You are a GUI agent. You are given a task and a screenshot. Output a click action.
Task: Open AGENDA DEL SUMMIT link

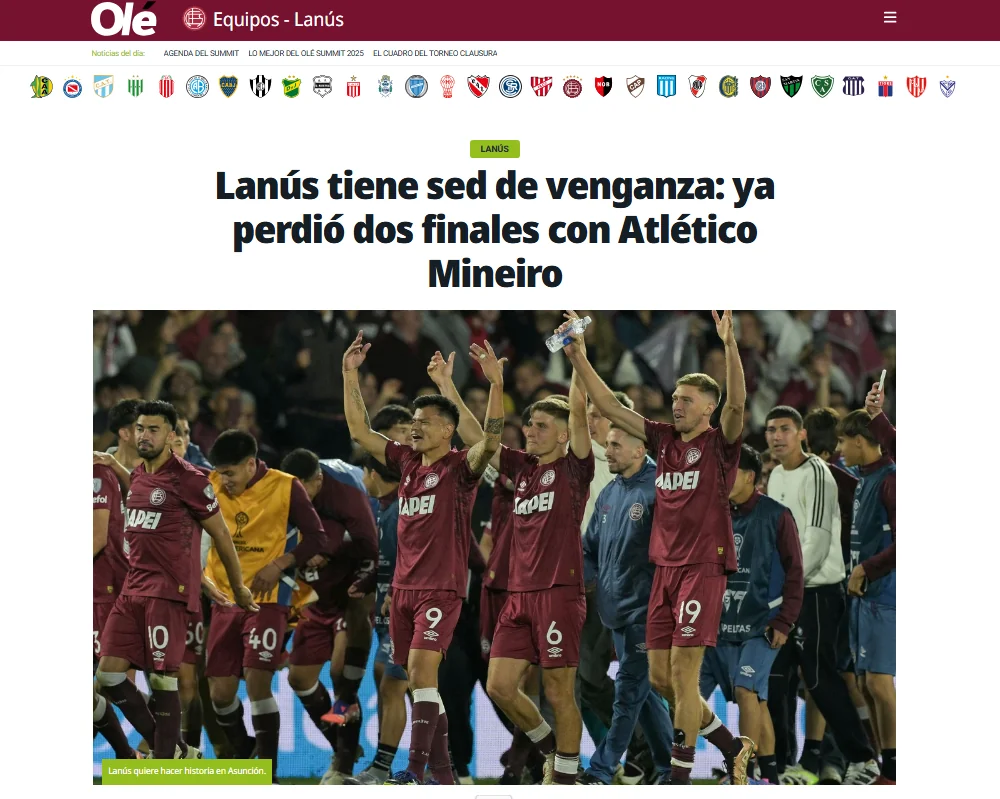pyautogui.click(x=201, y=53)
